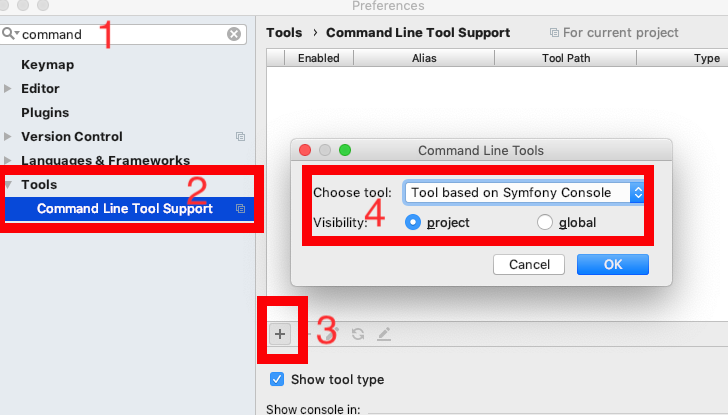Click the command search input field
728x415 pixels.
click(123, 34)
